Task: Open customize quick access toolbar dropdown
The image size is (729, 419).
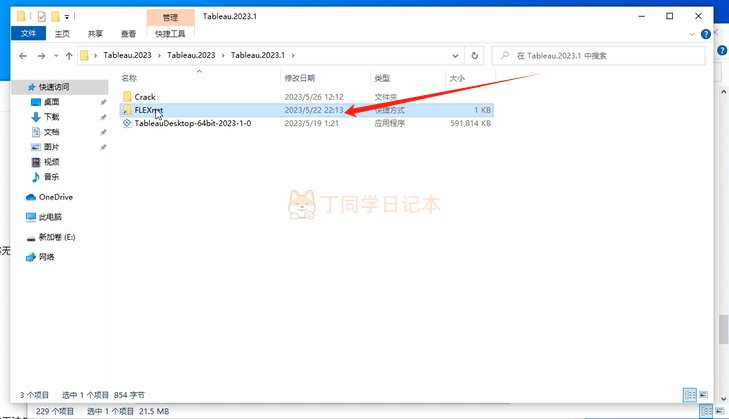Action: pos(67,17)
